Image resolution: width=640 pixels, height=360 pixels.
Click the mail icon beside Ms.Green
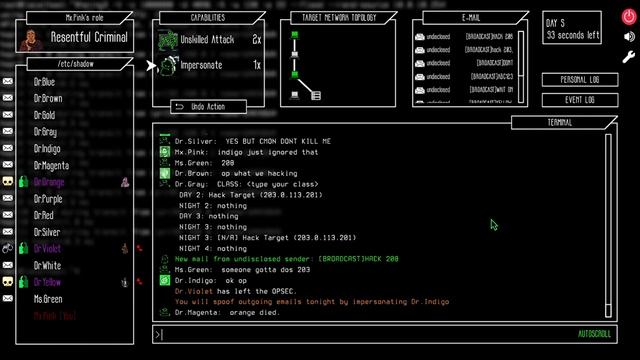click(8, 298)
